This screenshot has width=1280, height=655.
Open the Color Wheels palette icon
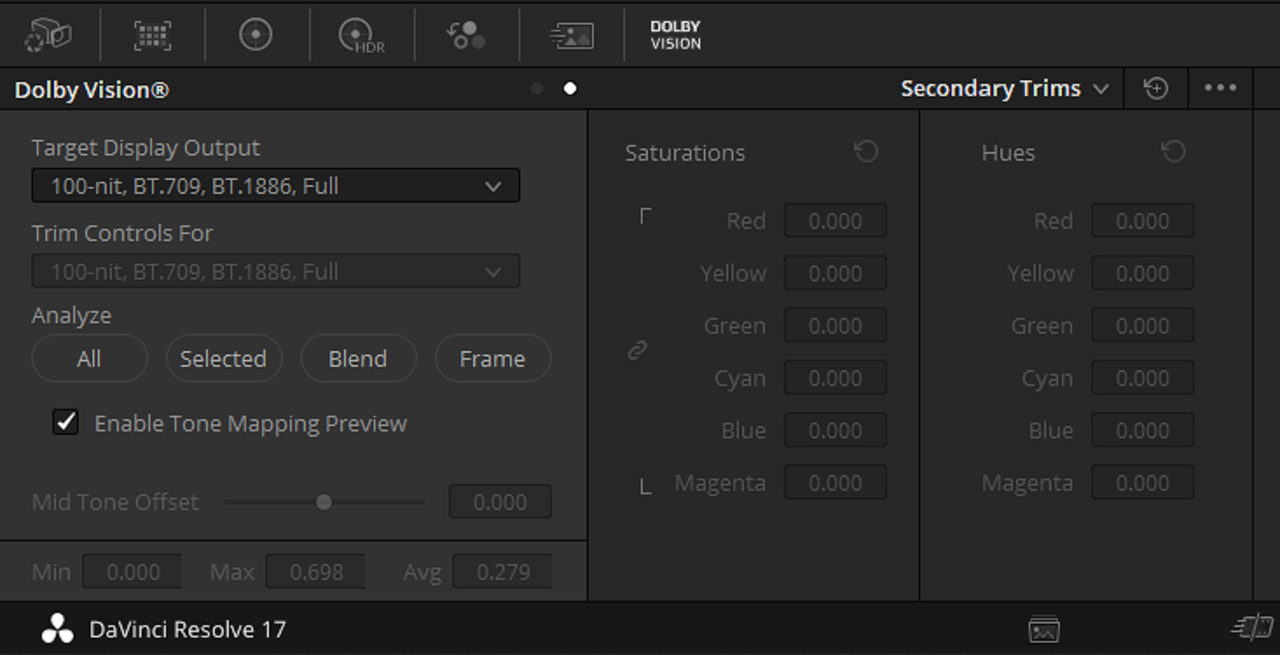[x=256, y=35]
